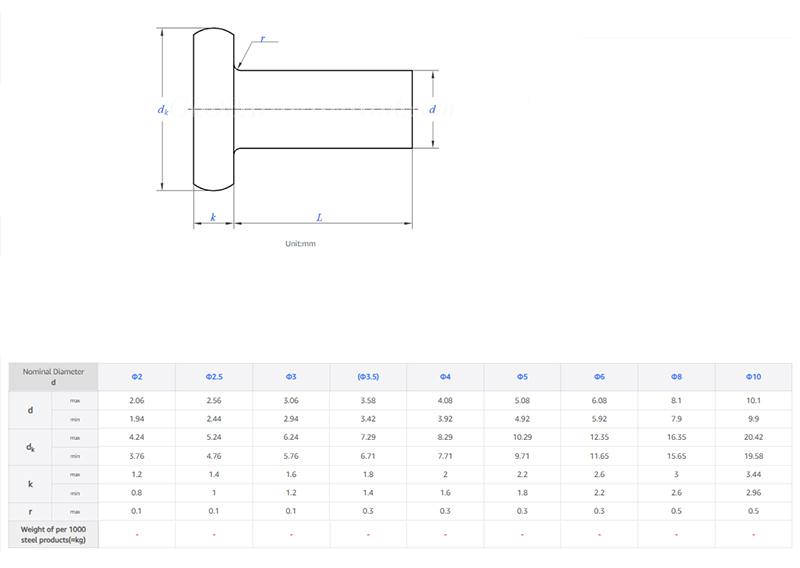Select the 2.06 cell under Φ2
The height and width of the screenshot is (568, 800).
pyautogui.click(x=137, y=400)
